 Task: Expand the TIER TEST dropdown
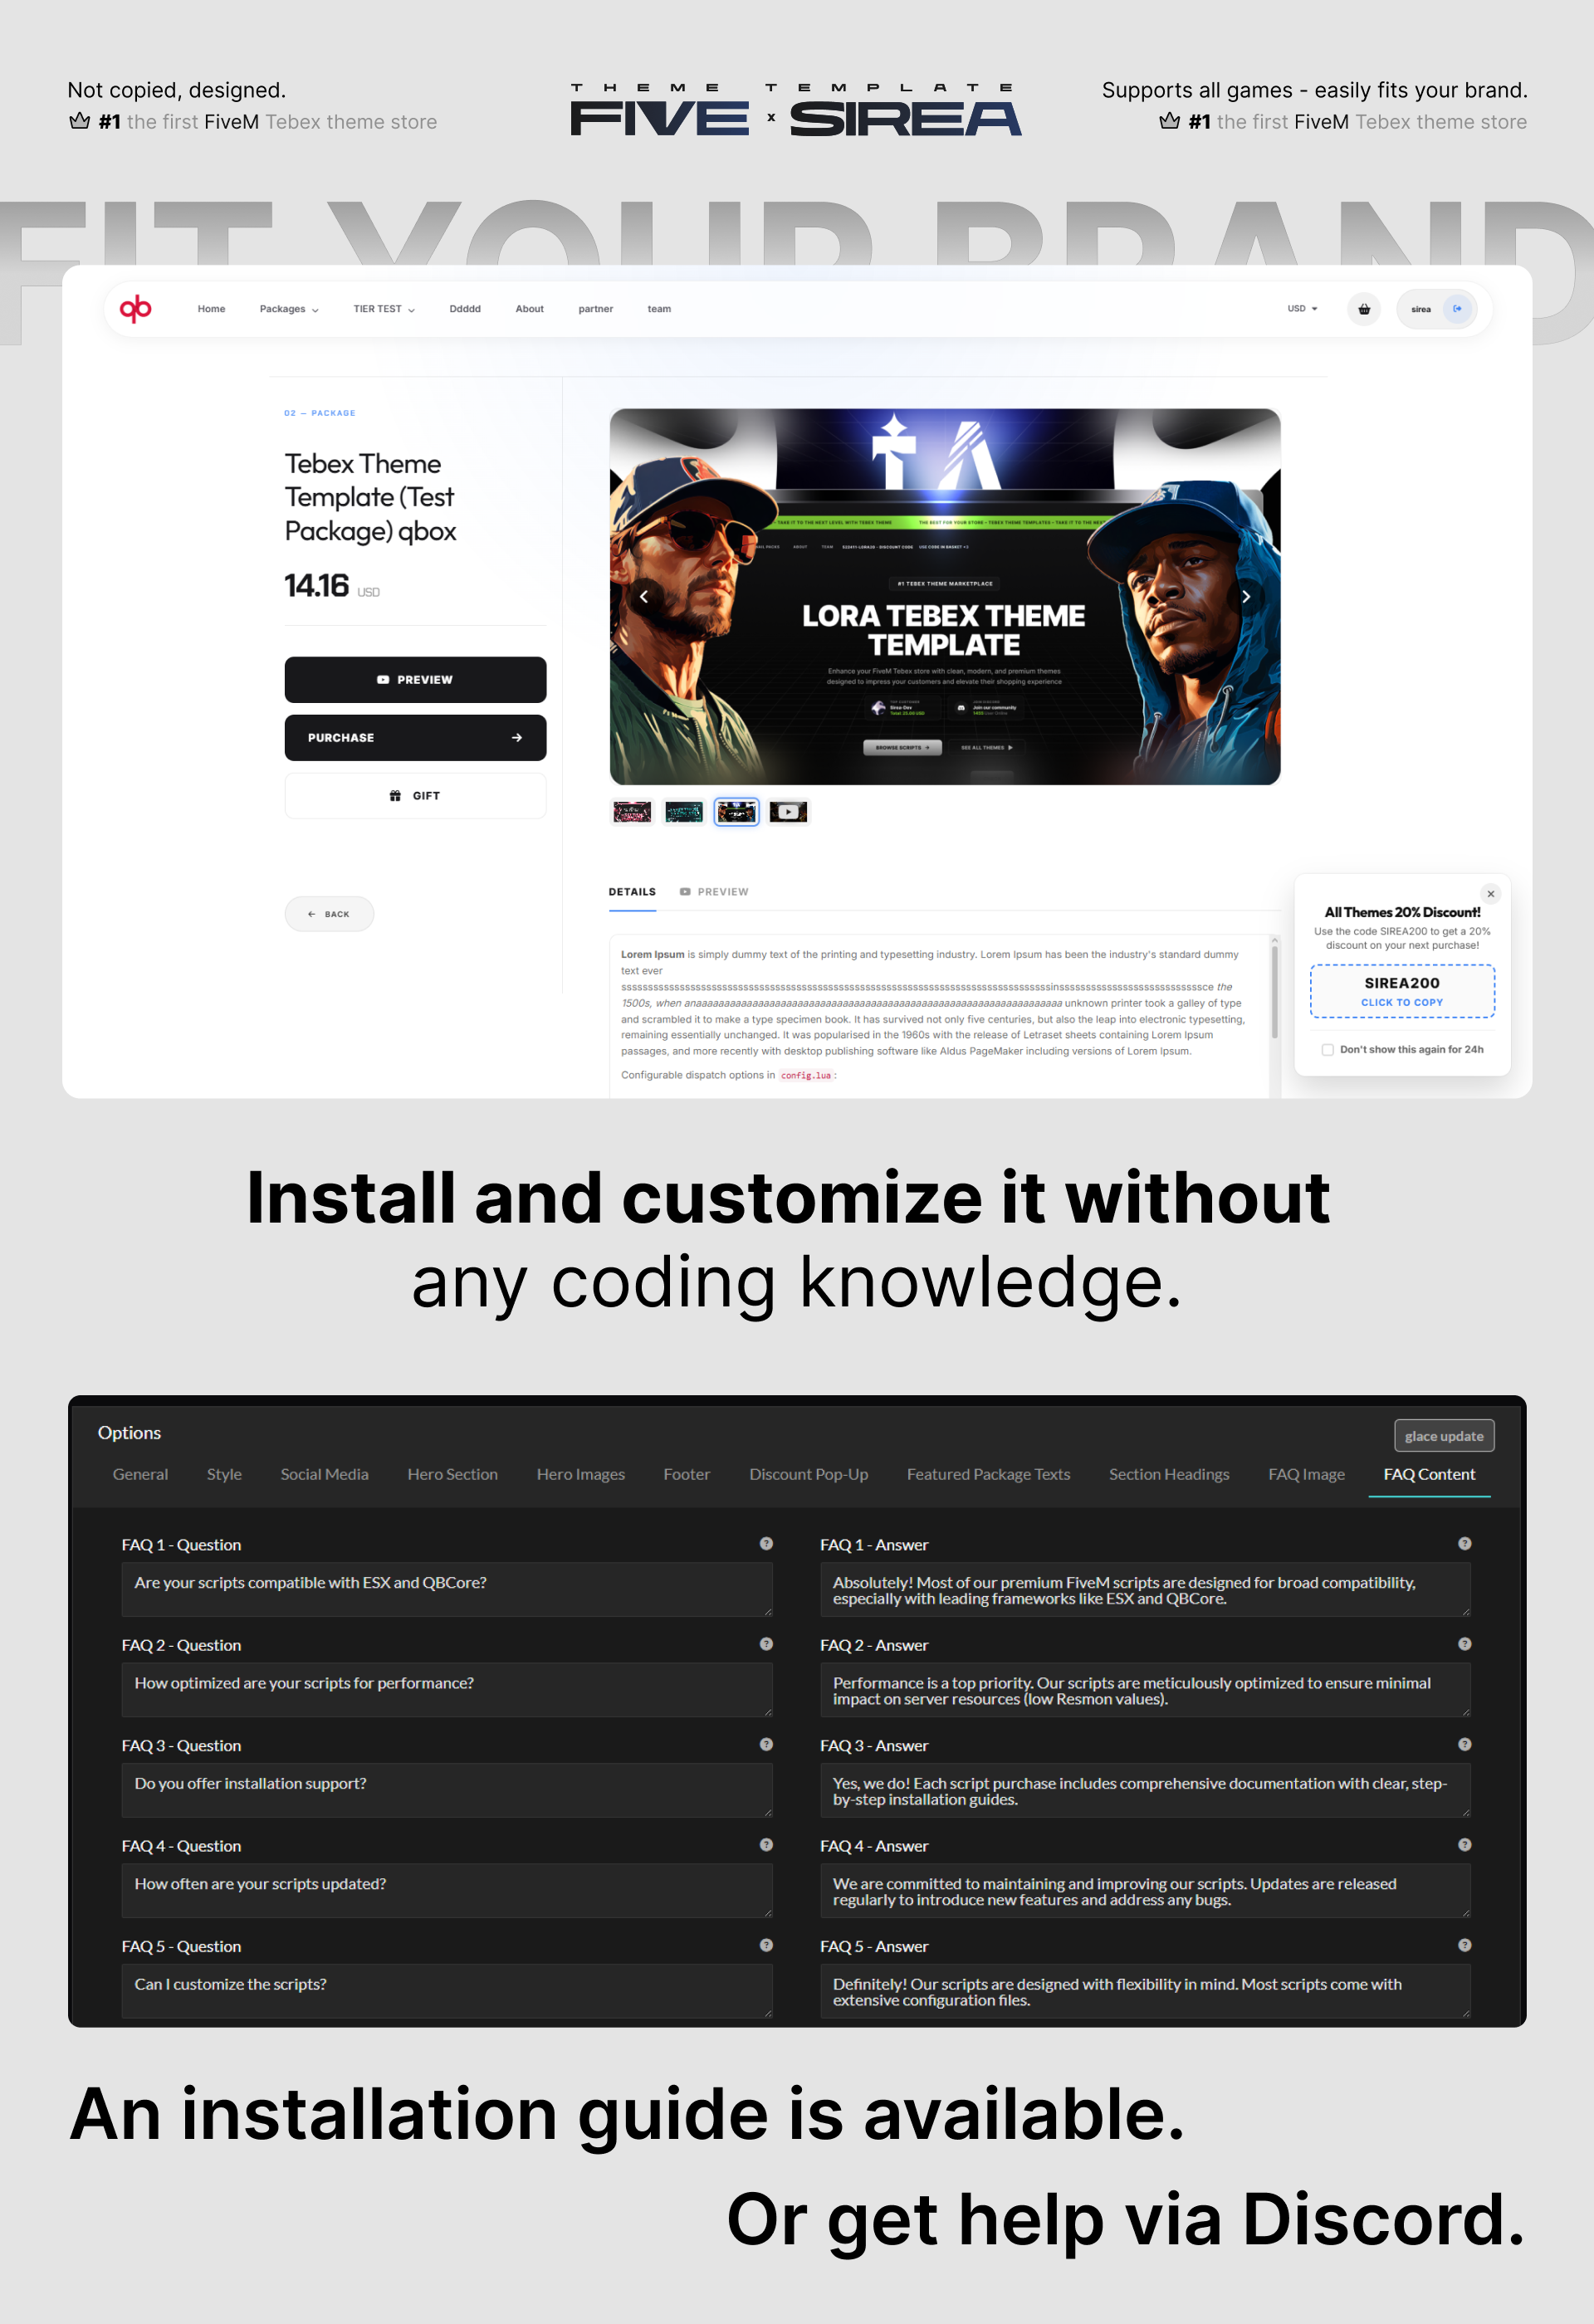pyautogui.click(x=384, y=309)
